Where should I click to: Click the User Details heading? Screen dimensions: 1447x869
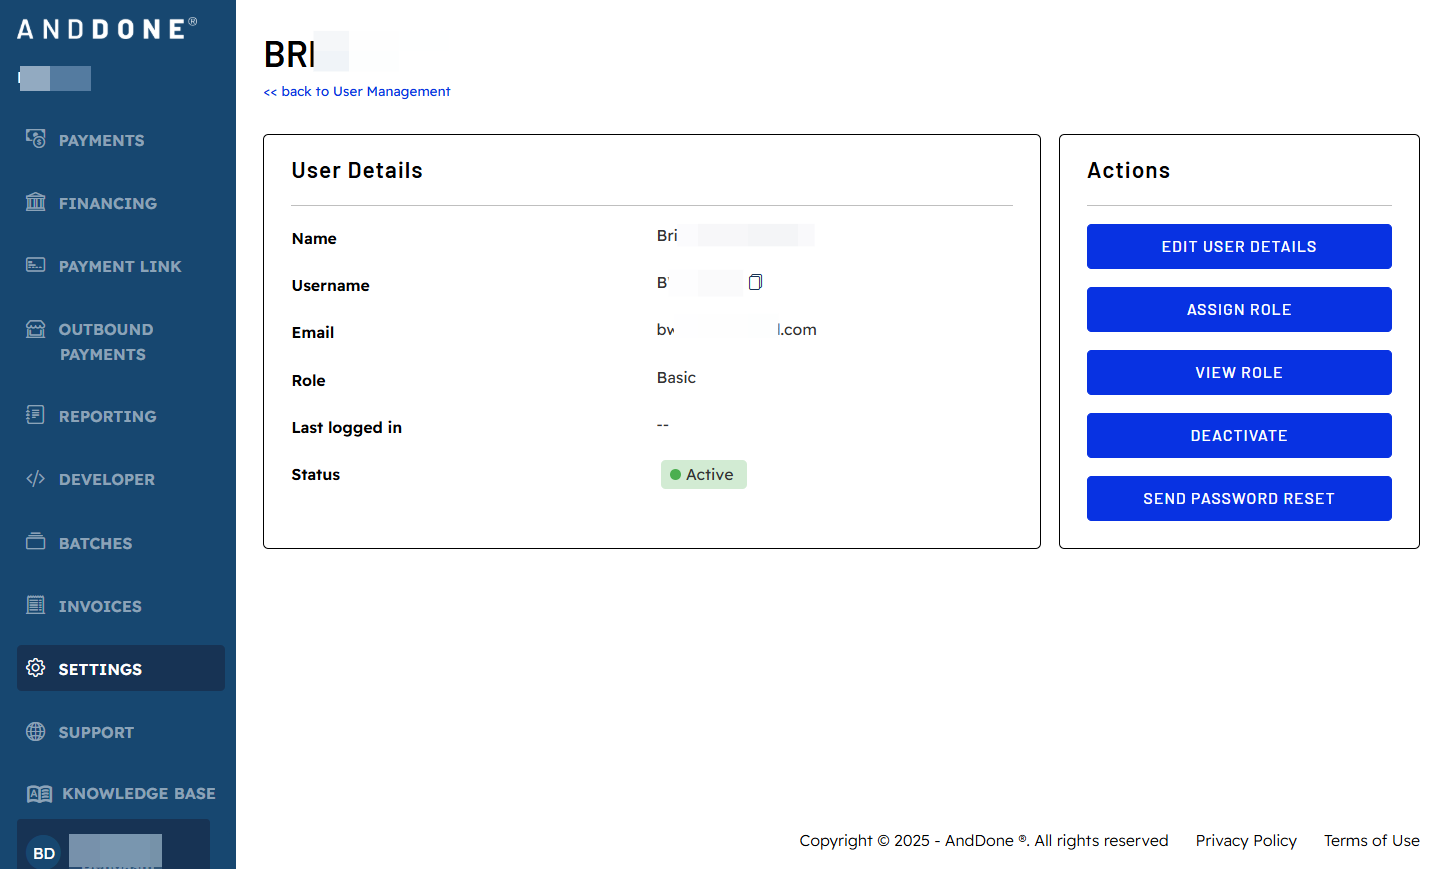tap(357, 170)
